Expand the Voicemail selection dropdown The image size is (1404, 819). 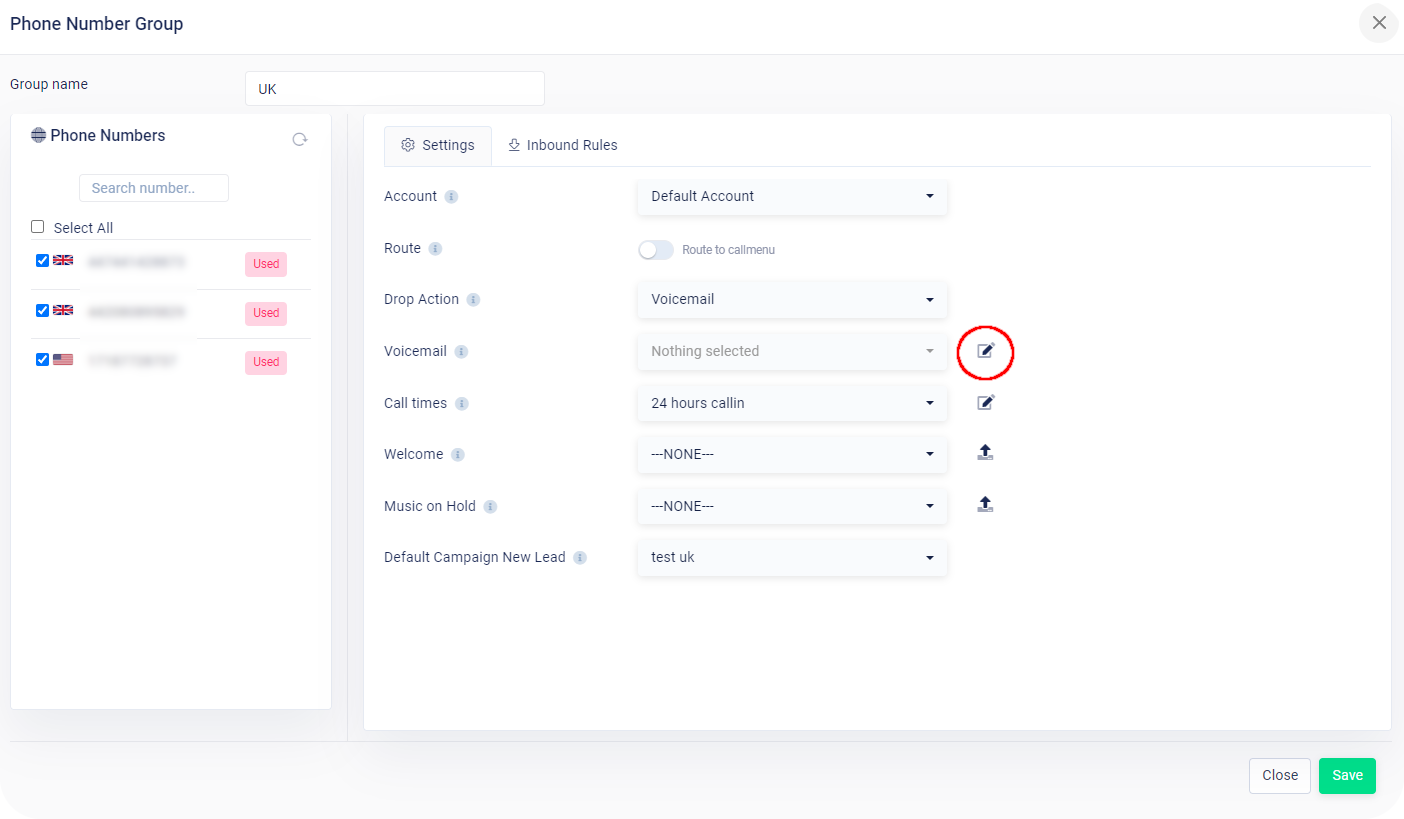791,351
